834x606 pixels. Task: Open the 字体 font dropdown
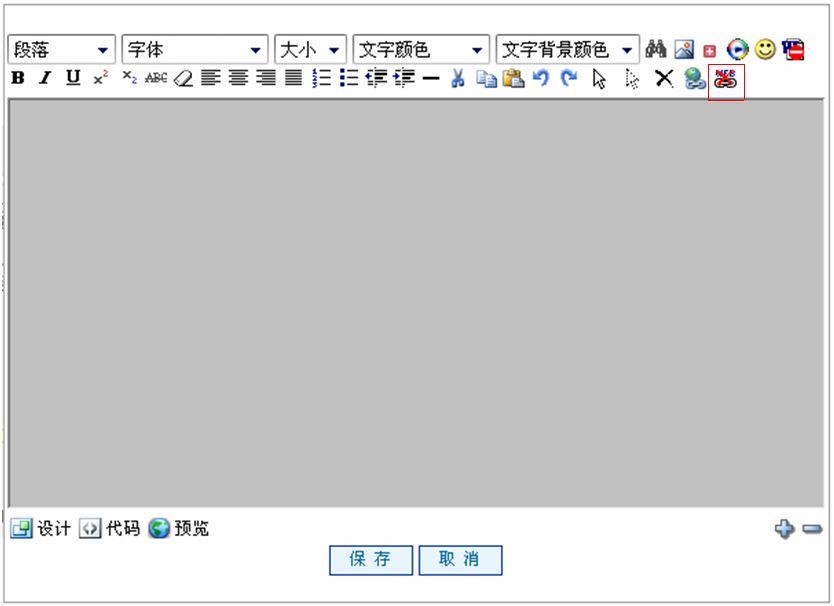pos(195,50)
